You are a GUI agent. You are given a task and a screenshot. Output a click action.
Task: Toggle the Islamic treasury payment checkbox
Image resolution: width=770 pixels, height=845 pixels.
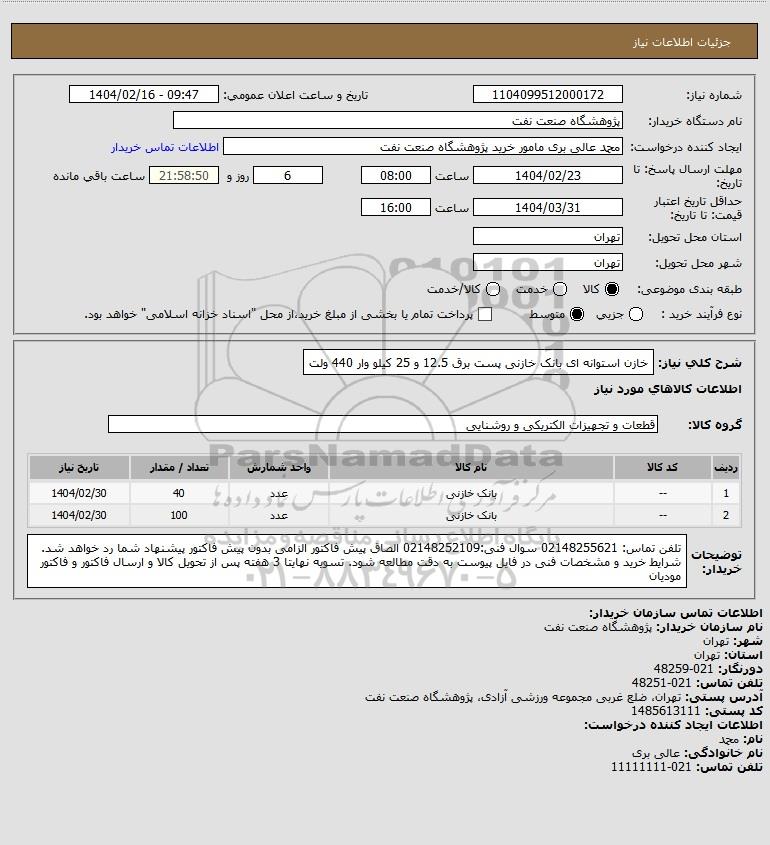tap(485, 314)
